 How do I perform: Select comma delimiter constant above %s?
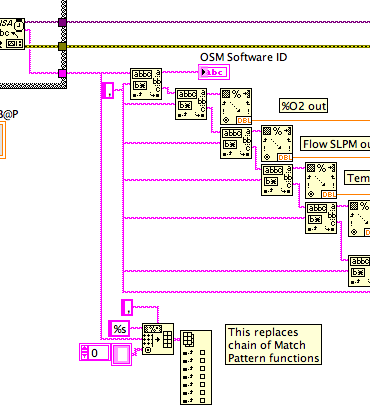[x=127, y=307]
